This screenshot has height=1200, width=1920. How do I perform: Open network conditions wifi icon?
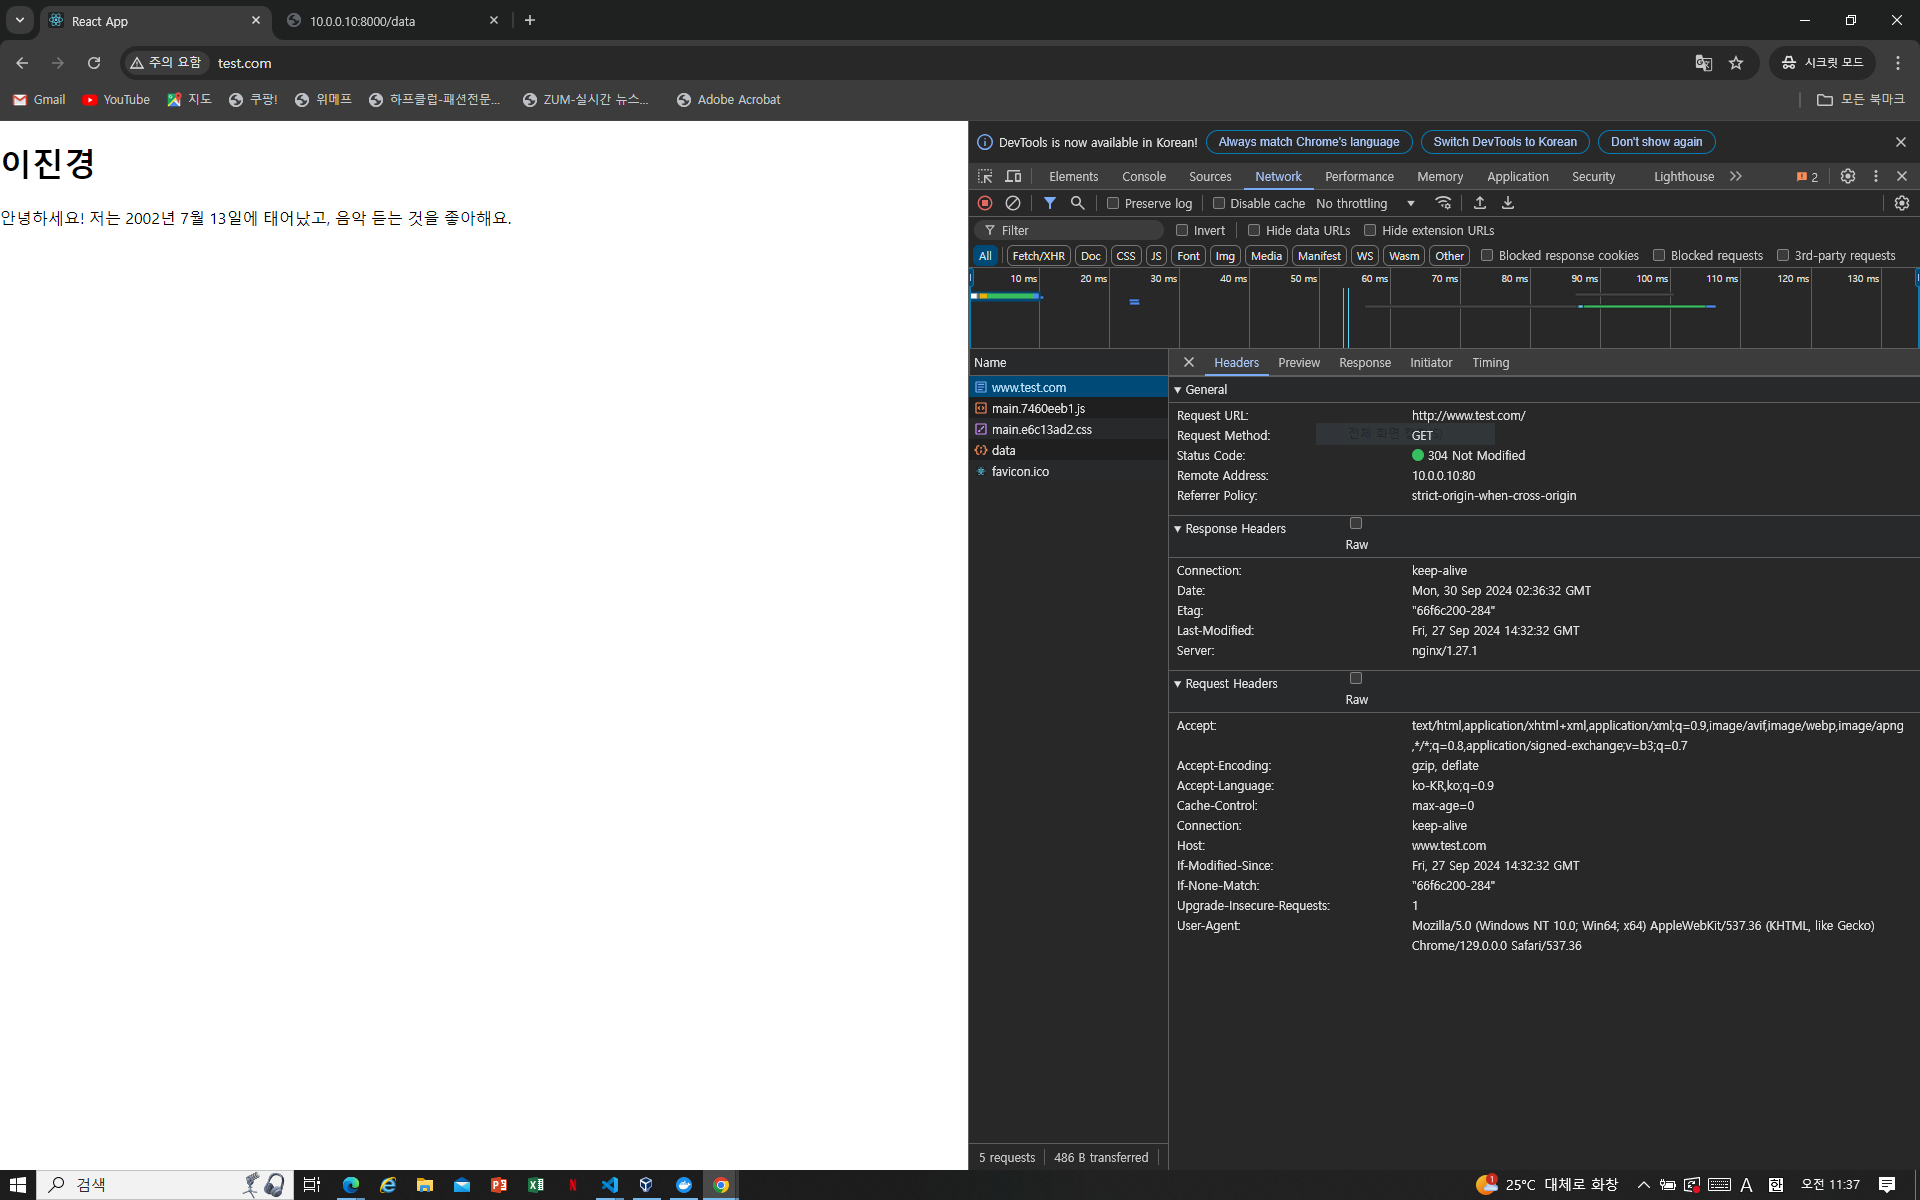click(x=1443, y=203)
